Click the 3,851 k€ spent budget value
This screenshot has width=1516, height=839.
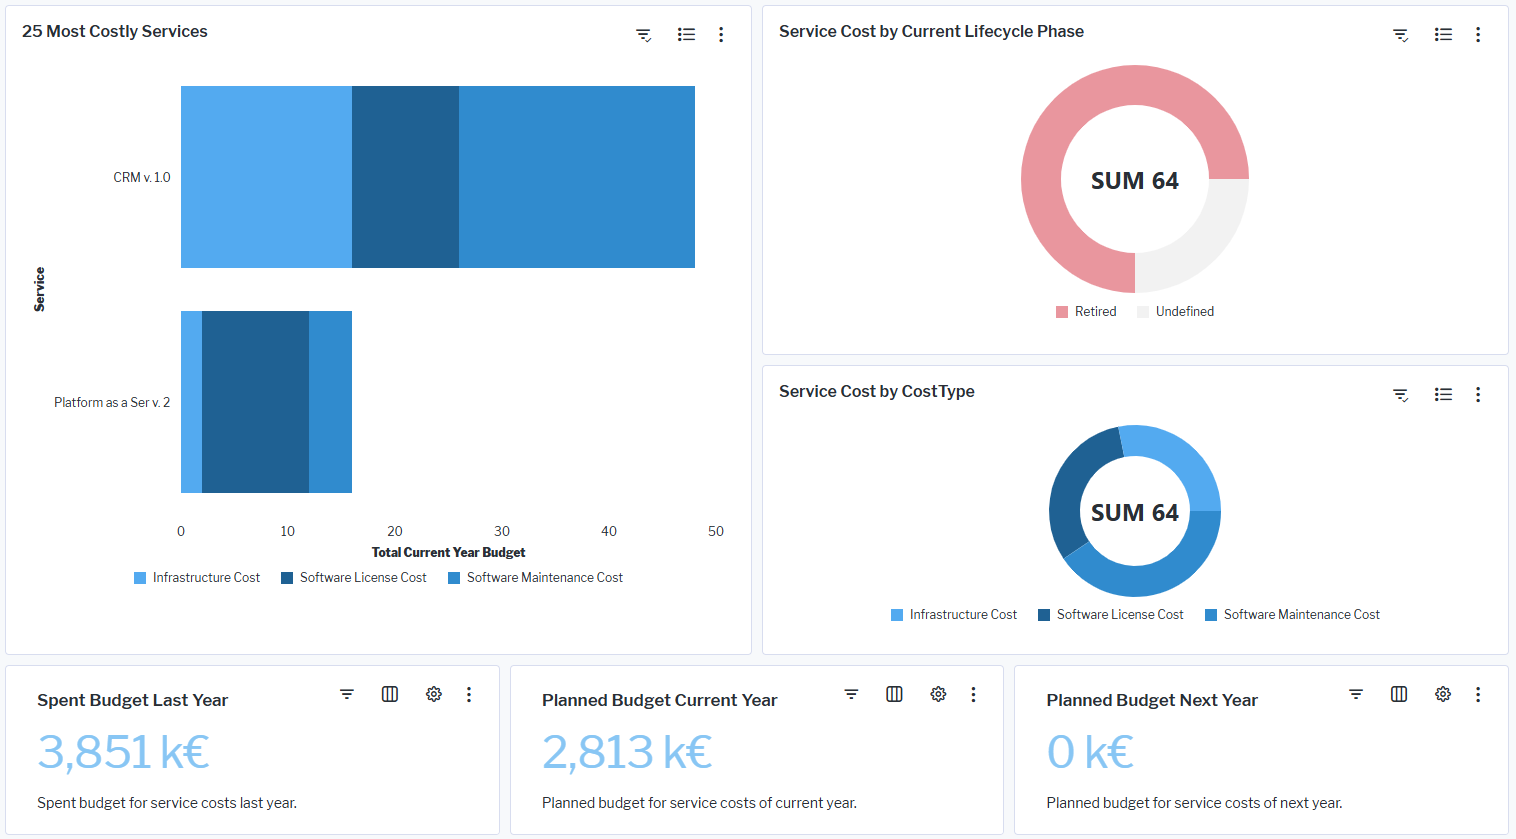pos(123,752)
